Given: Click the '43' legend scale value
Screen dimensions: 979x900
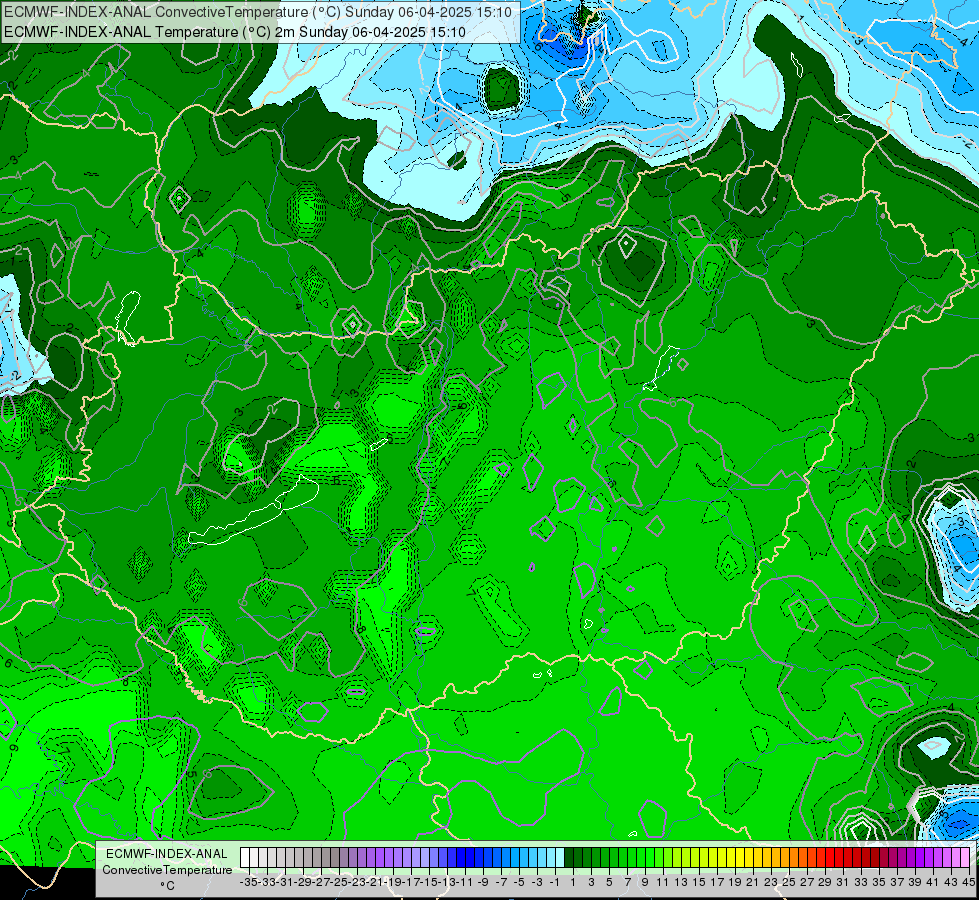Looking at the screenshot, I should 951,882.
